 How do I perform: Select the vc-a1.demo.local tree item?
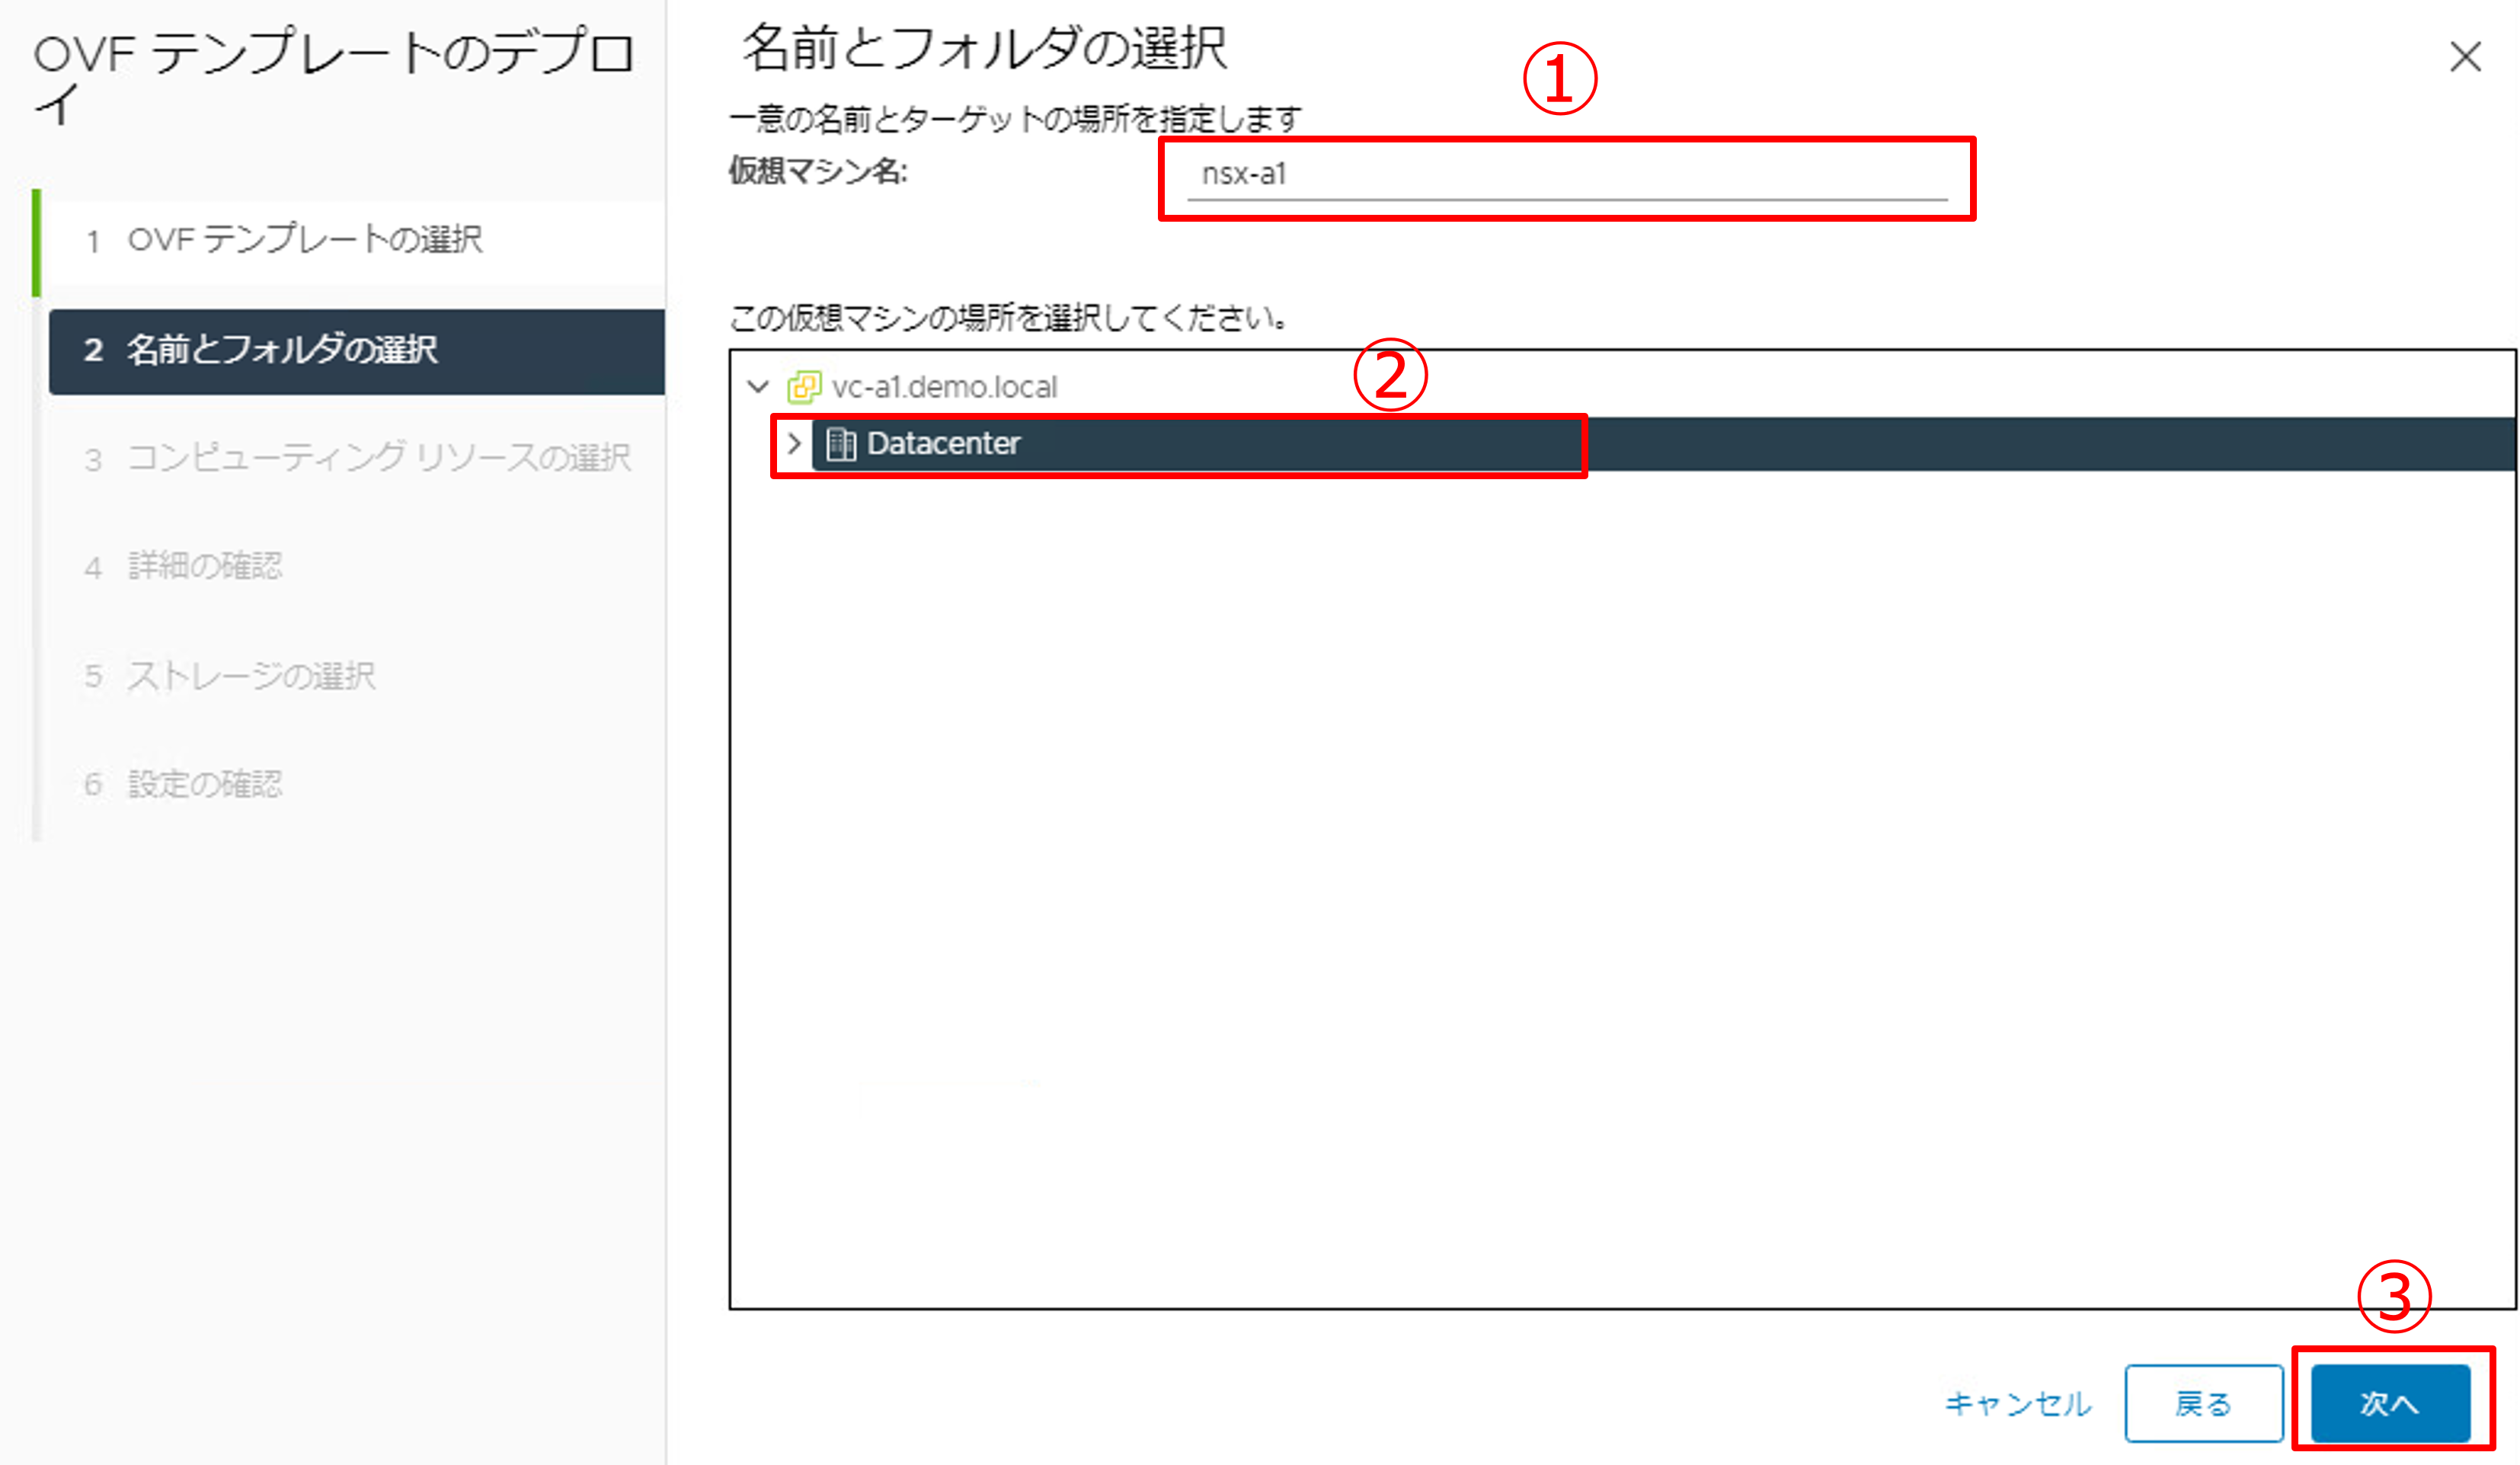pos(943,387)
